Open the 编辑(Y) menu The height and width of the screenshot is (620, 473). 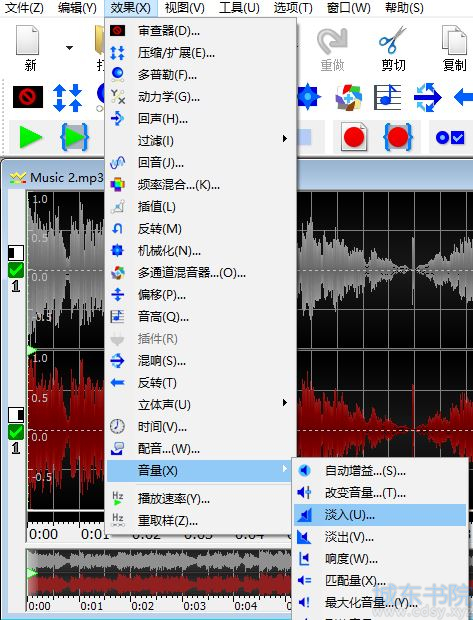pos(77,8)
